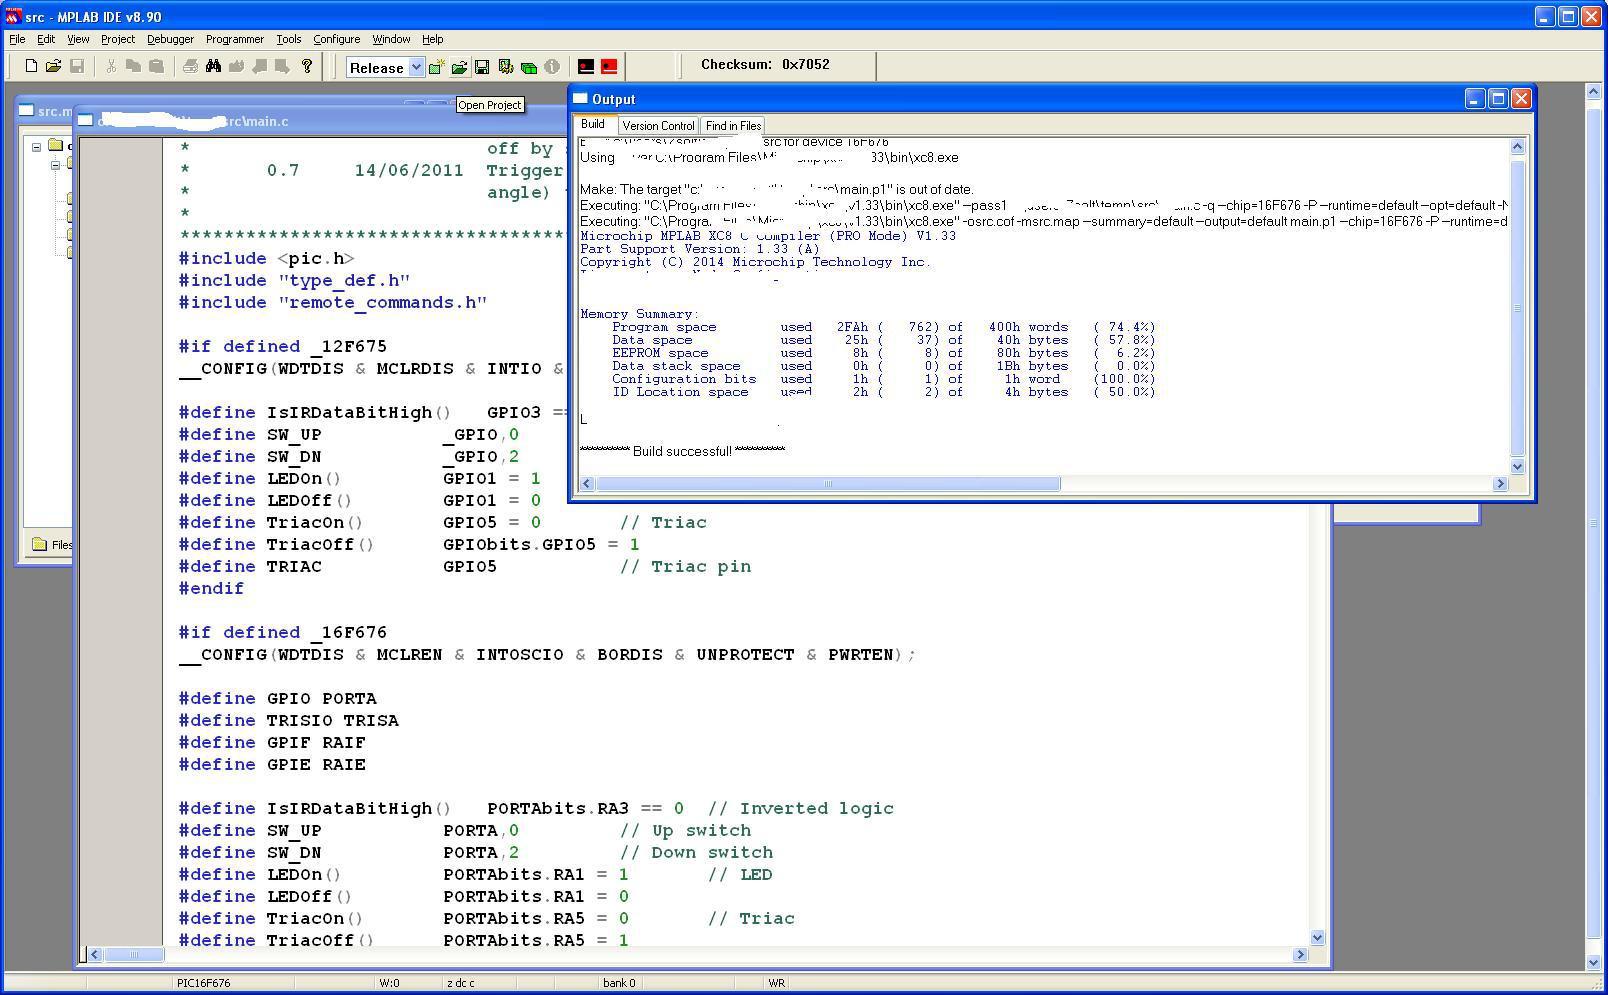Switch to the Version Control tab
Screen dimensions: 1608x995
click(x=658, y=126)
